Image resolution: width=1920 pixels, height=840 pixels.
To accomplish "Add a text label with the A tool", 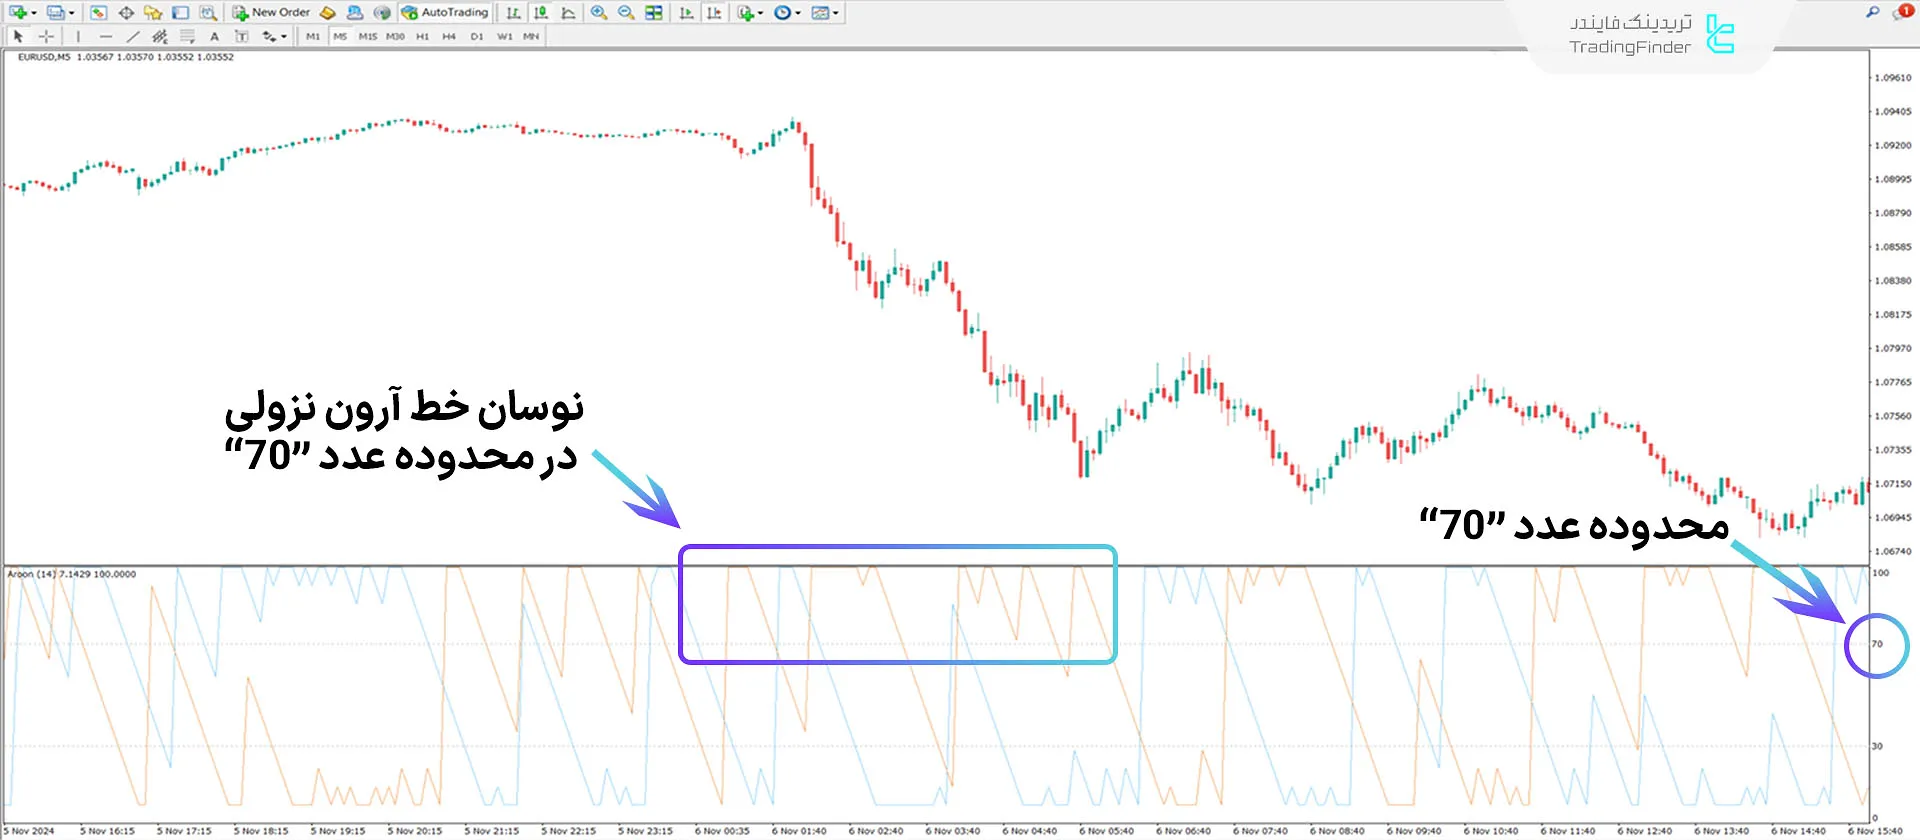I will [214, 36].
